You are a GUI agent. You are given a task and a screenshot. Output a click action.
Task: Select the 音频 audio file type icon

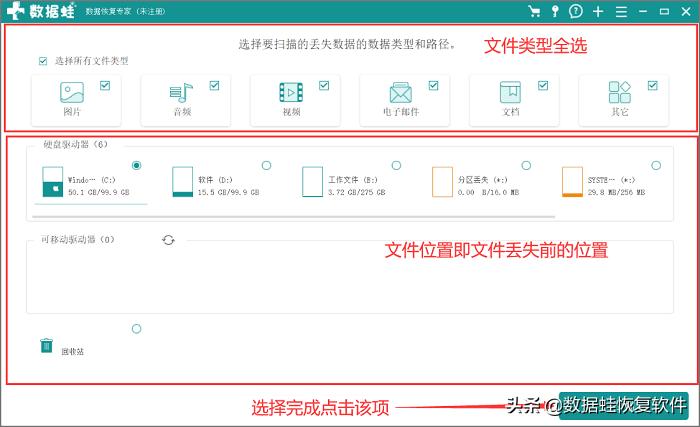coord(181,92)
